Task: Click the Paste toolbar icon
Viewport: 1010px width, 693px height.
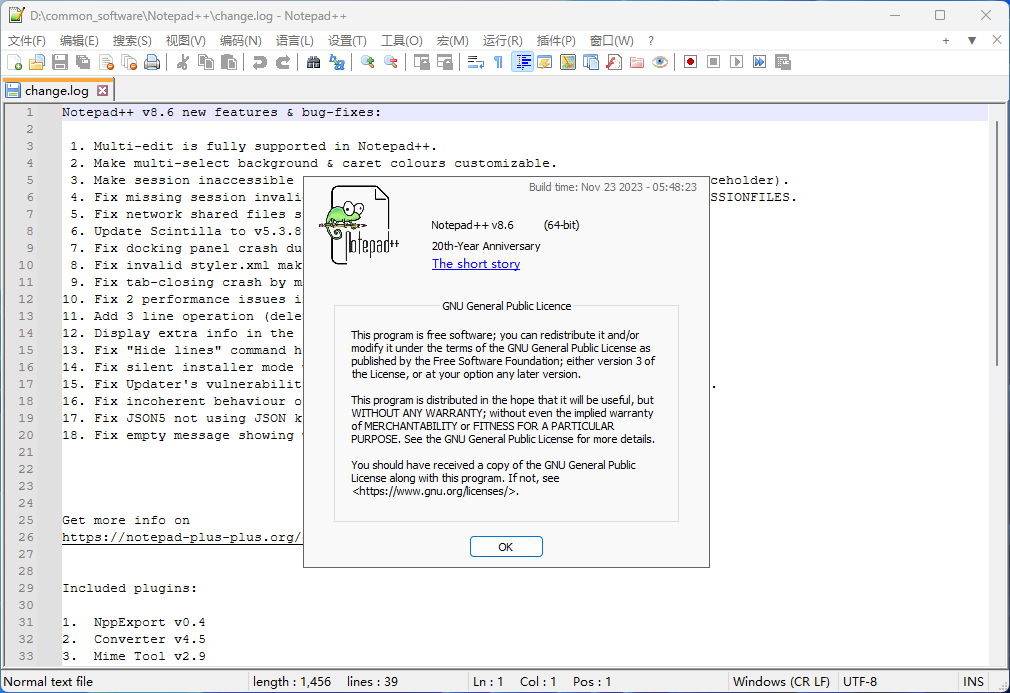Action: point(229,62)
